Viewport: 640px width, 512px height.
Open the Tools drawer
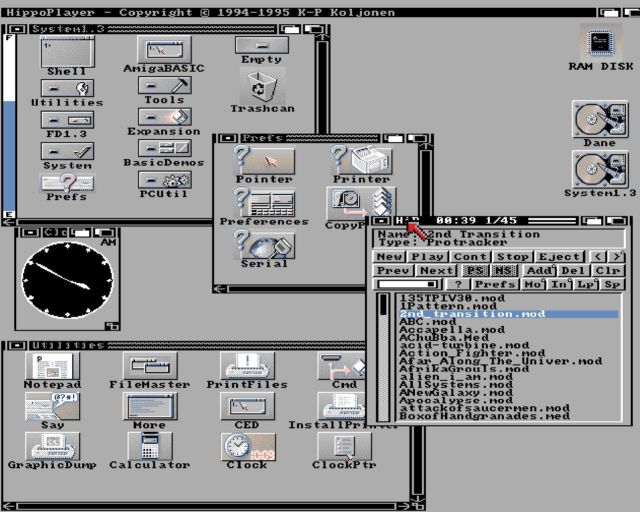(164, 86)
